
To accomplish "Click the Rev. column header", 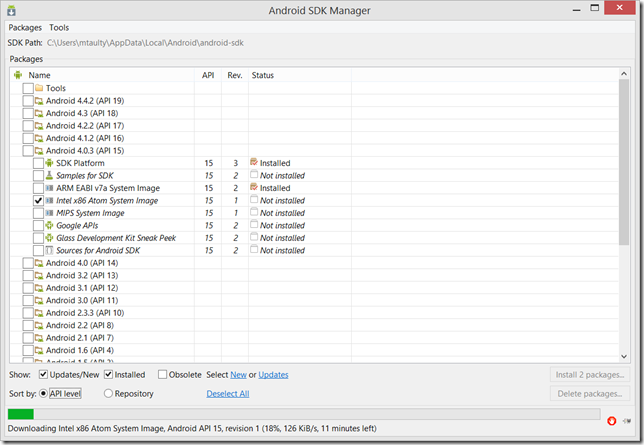I will coord(235,75).
